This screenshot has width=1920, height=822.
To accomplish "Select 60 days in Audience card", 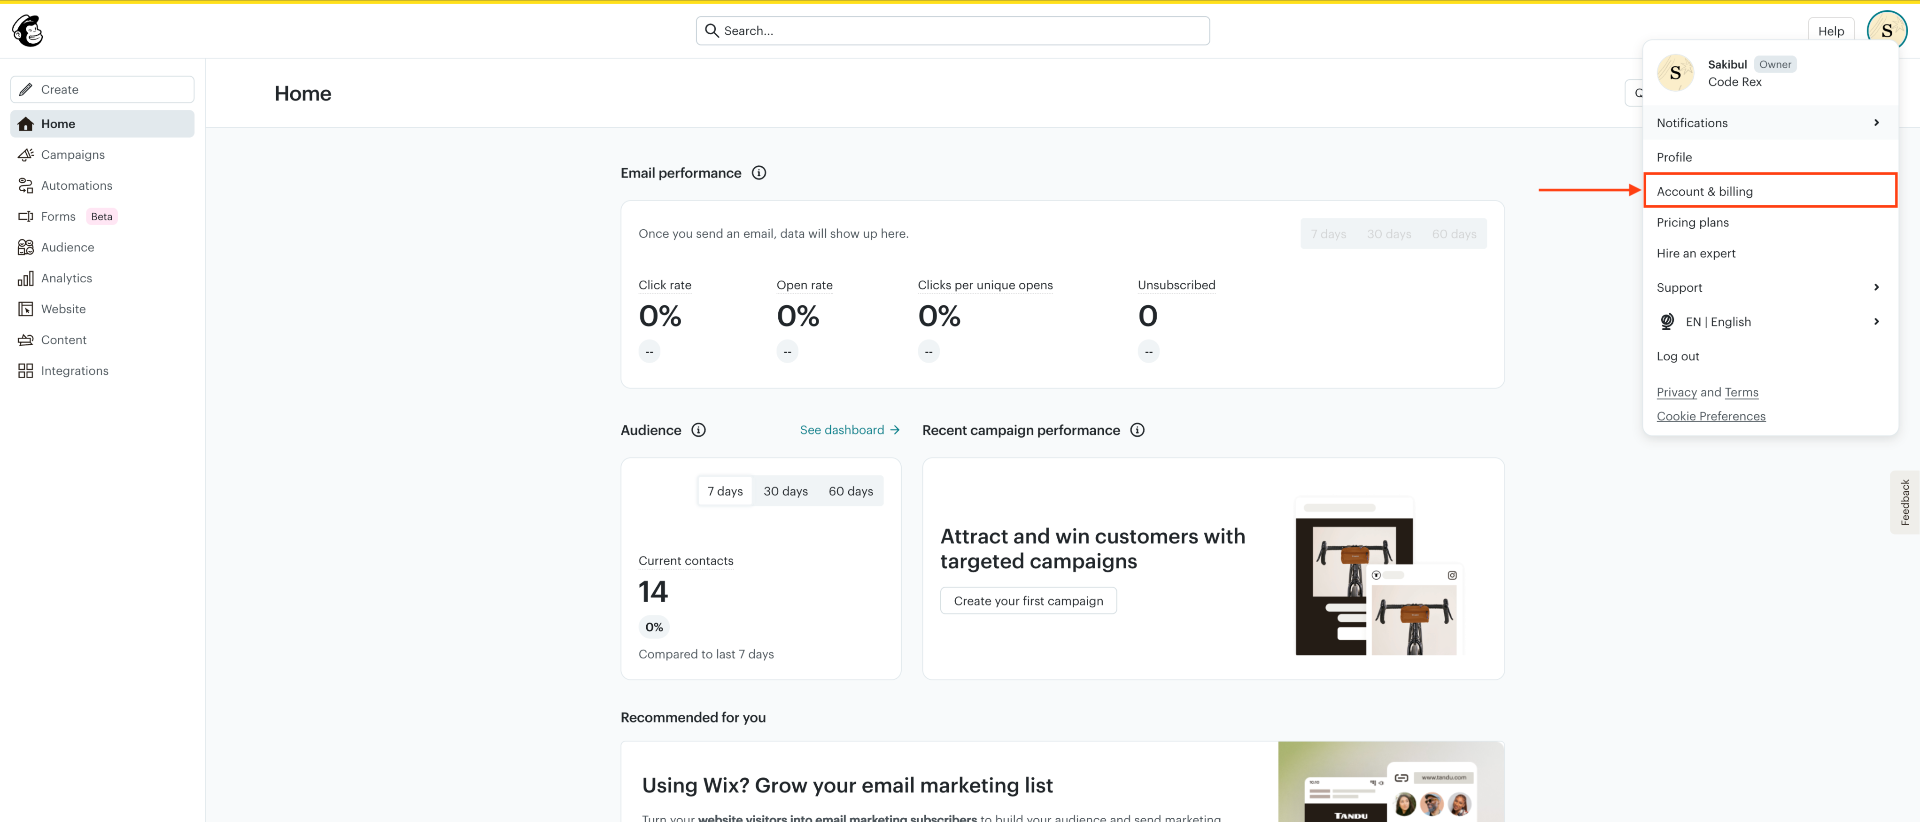I will tap(851, 491).
